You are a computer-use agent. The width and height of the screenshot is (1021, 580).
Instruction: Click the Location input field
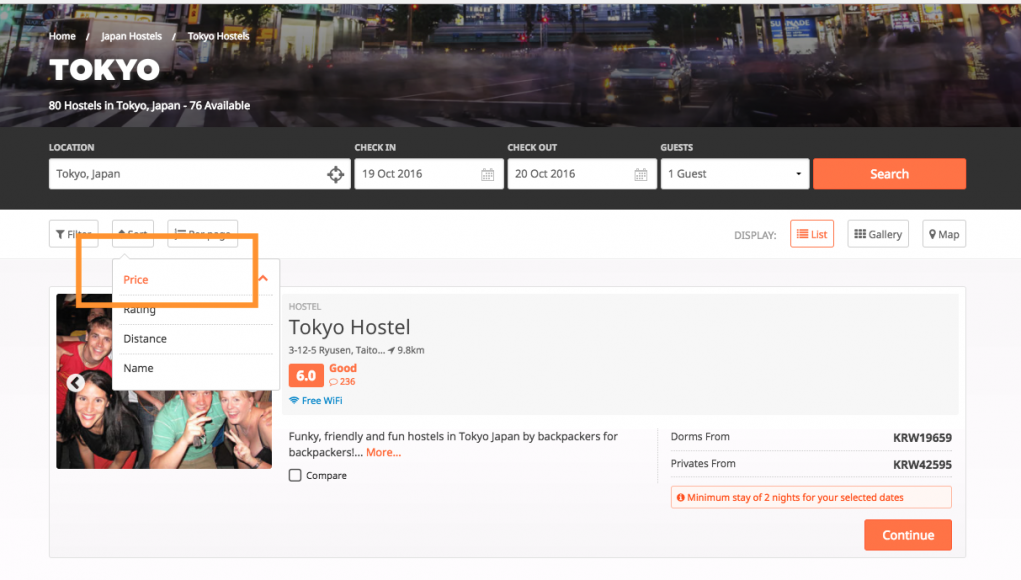tap(185, 174)
